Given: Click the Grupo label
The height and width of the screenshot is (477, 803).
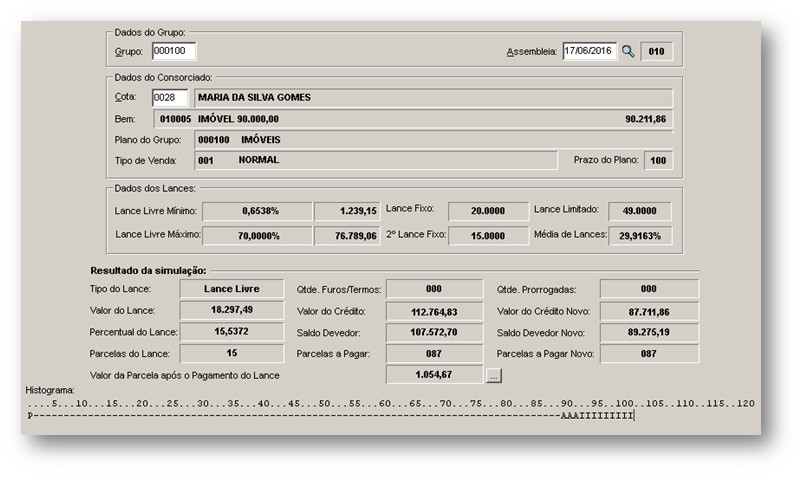Looking at the screenshot, I should point(129,52).
